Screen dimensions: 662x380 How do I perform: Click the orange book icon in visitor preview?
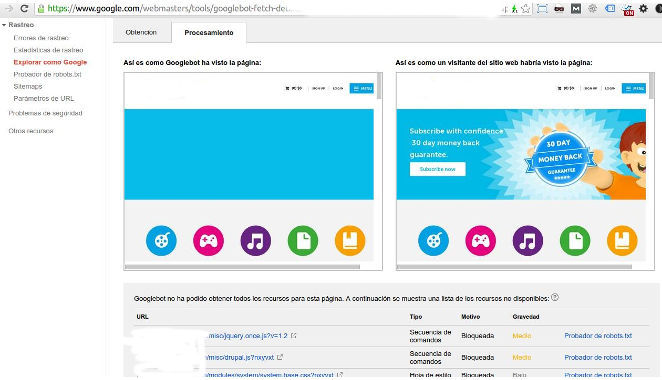[x=622, y=241]
